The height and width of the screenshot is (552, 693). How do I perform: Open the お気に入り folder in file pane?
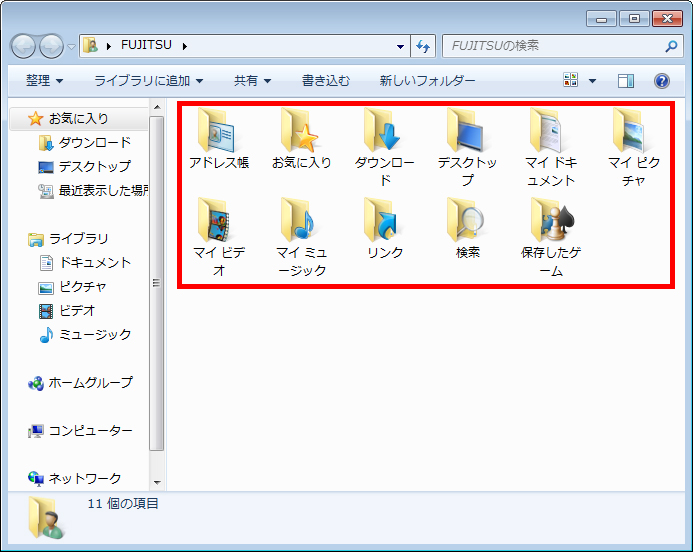tap(301, 139)
